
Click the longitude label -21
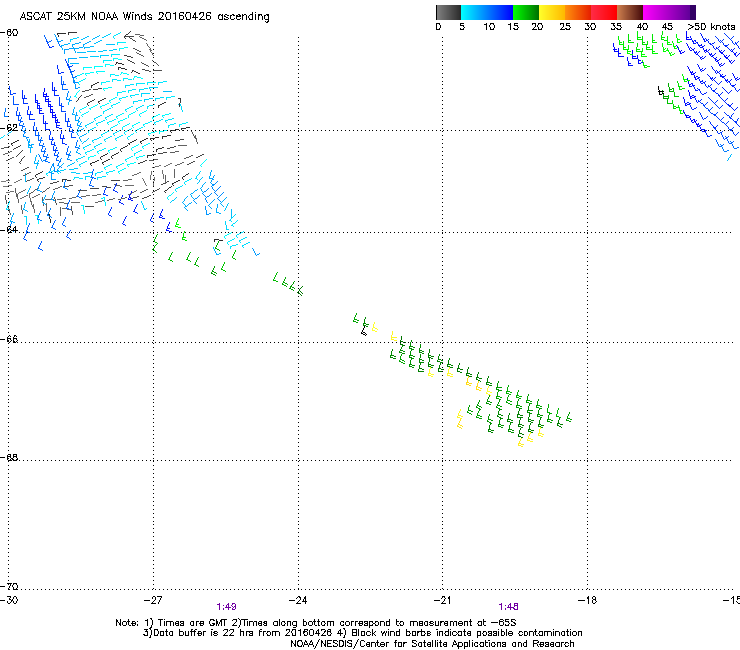click(442, 600)
